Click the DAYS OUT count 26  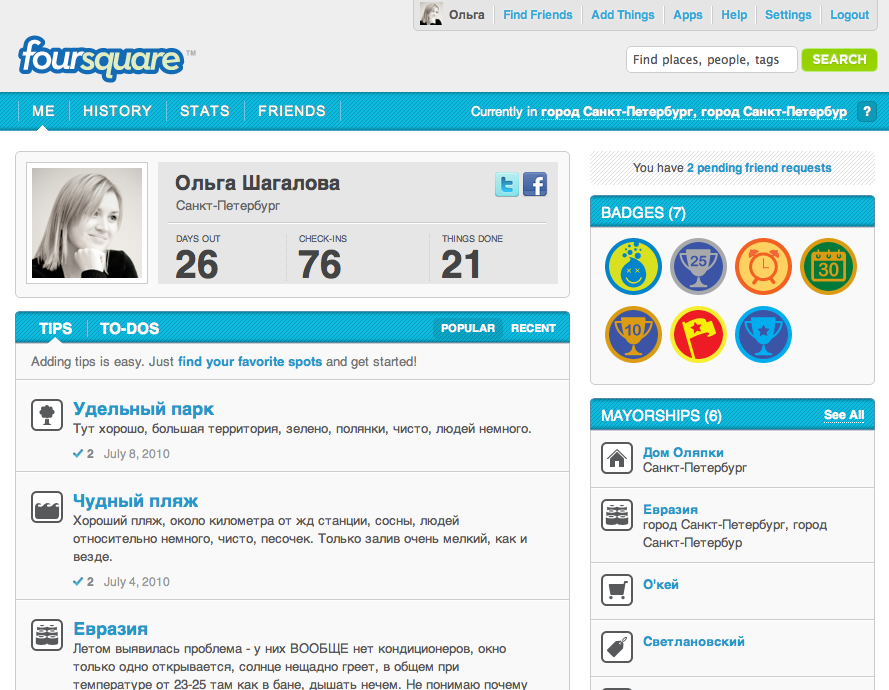197,265
